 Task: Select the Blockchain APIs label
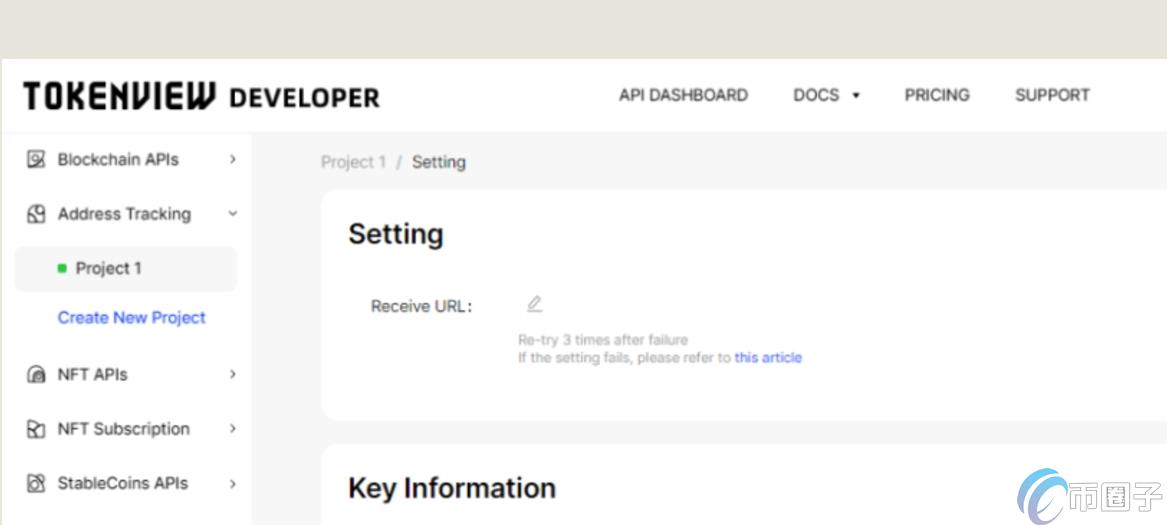tap(118, 159)
